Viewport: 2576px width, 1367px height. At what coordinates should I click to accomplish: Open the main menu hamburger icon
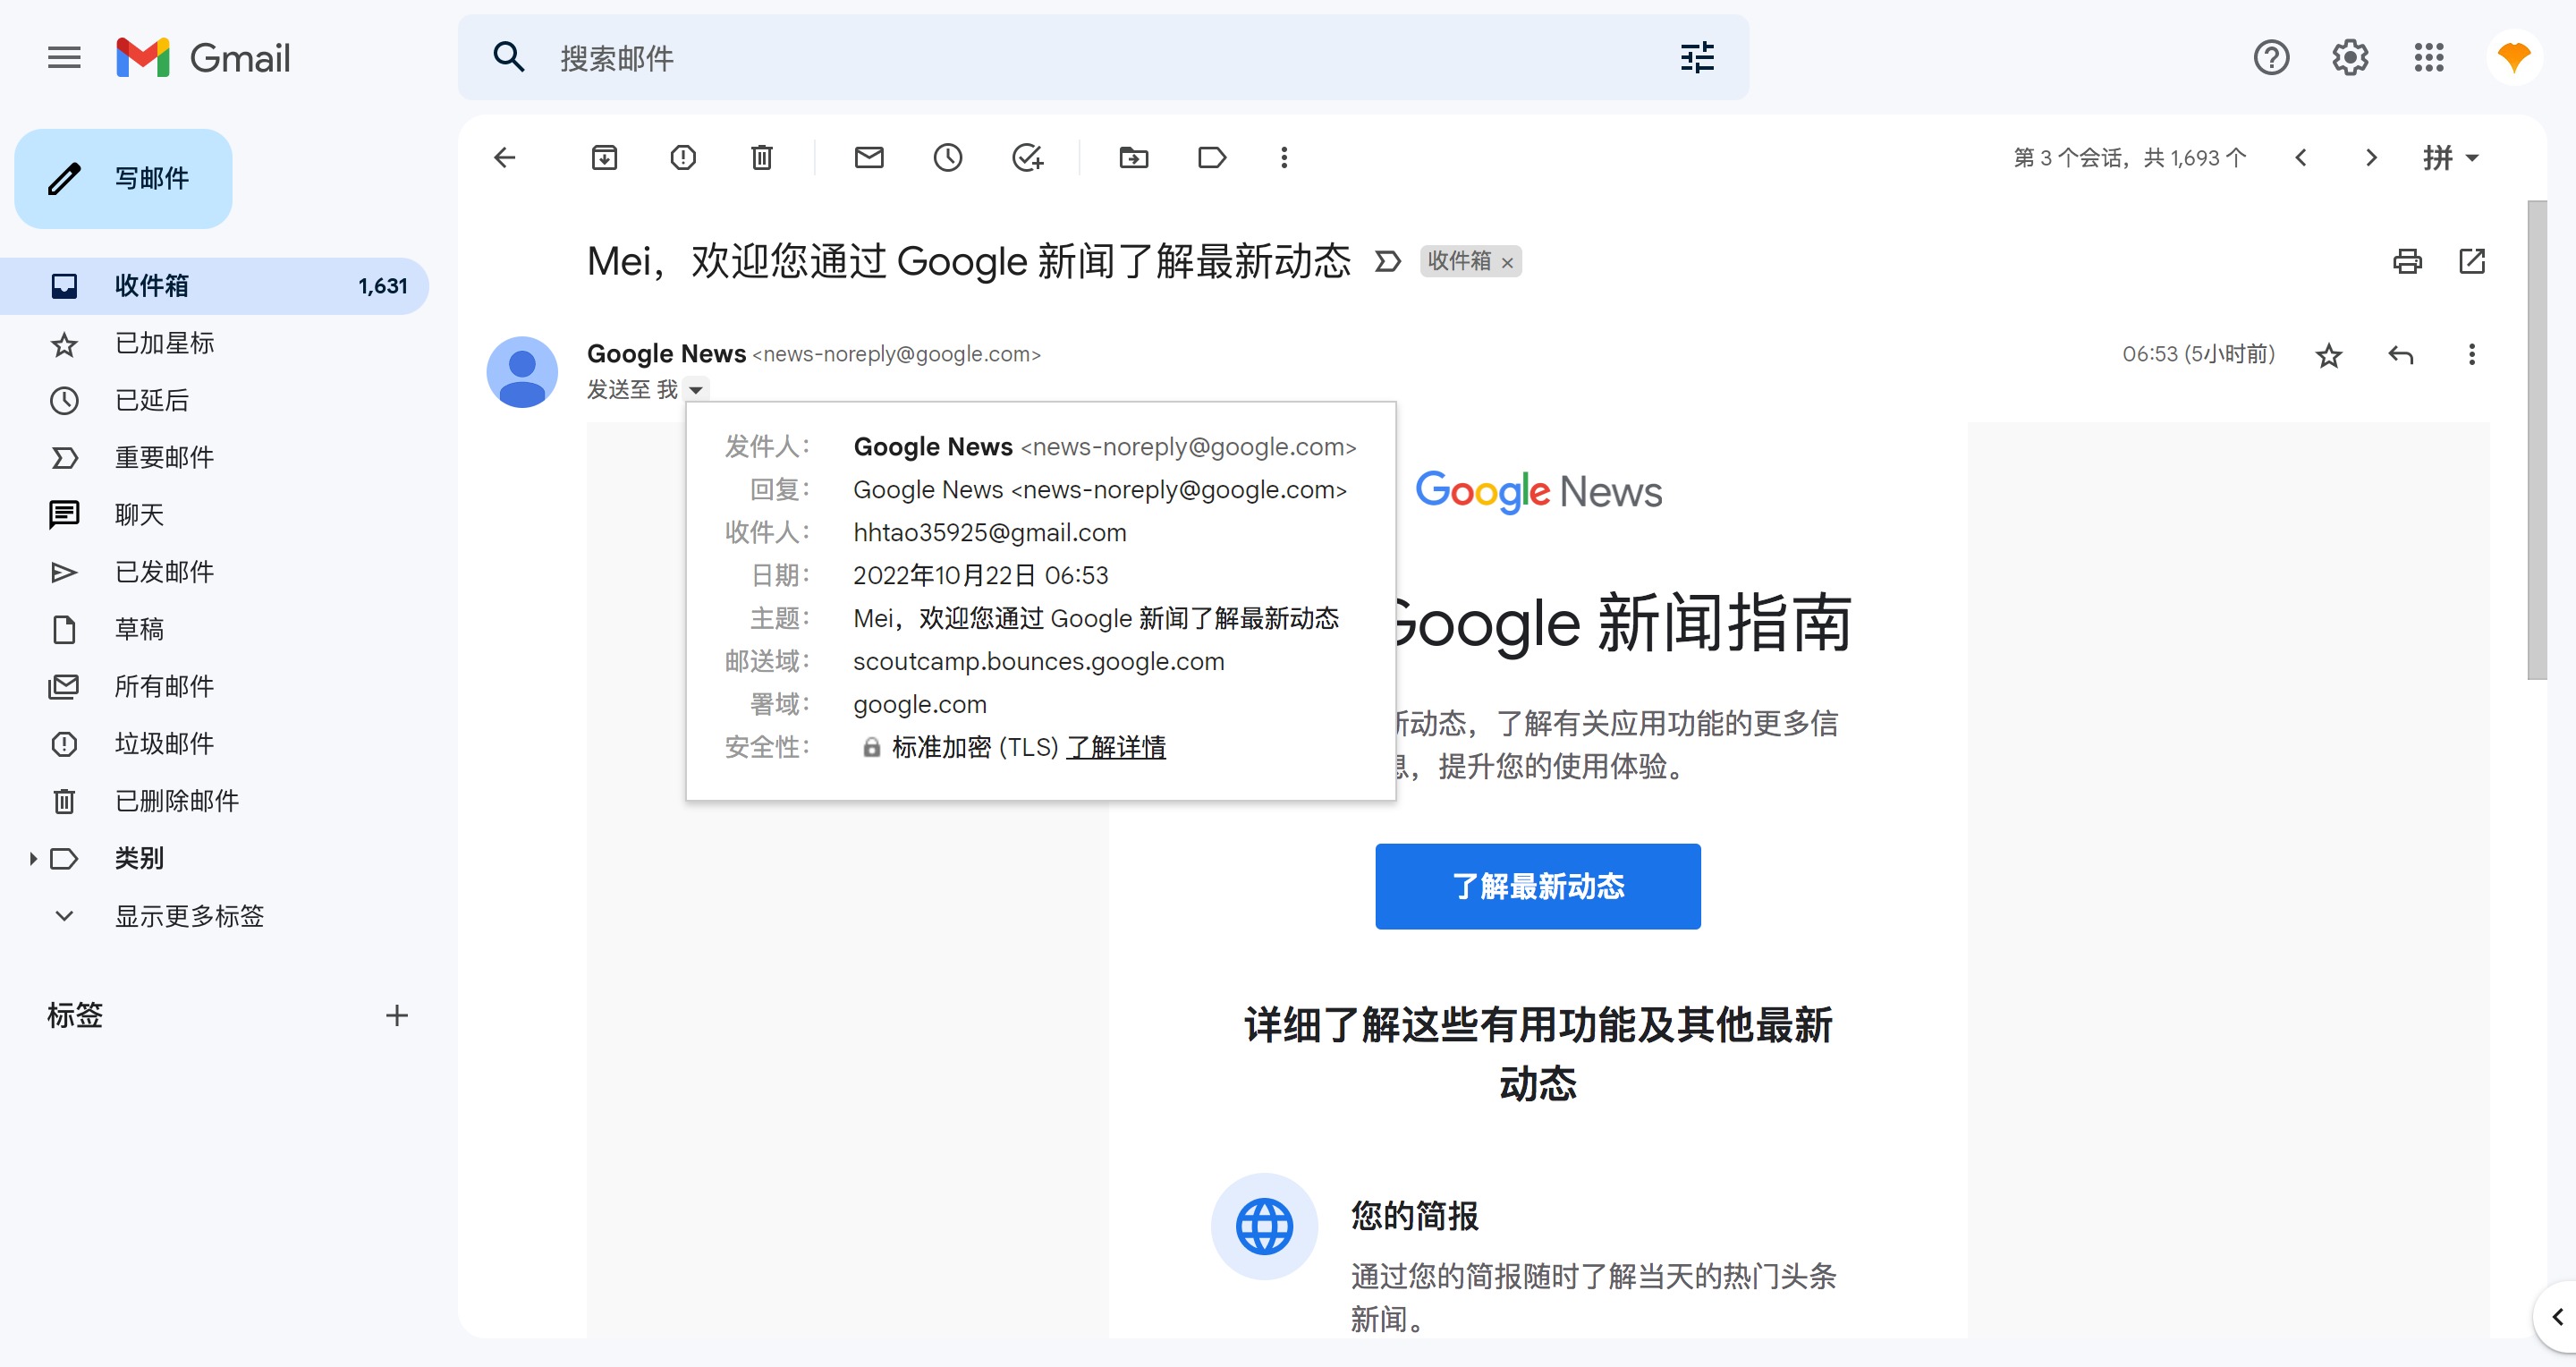point(64,58)
